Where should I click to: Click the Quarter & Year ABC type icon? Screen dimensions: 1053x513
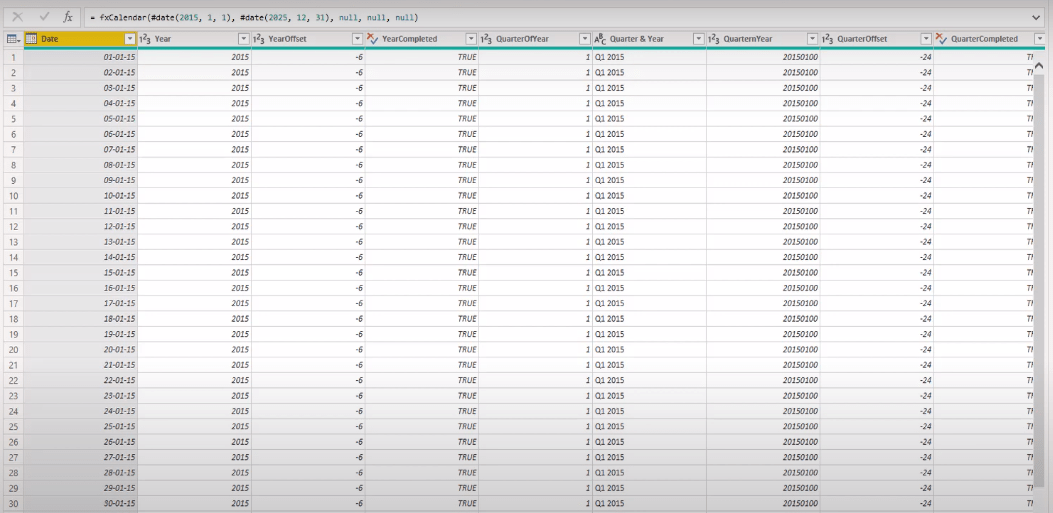tap(600, 39)
